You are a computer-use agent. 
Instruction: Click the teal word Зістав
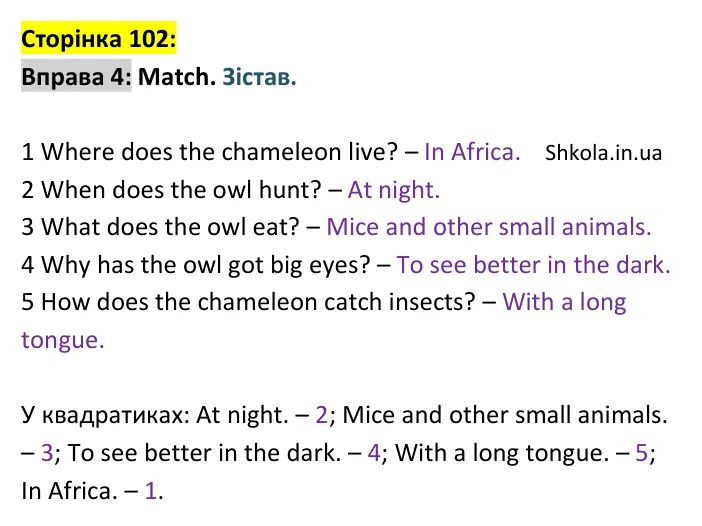pyautogui.click(x=259, y=77)
